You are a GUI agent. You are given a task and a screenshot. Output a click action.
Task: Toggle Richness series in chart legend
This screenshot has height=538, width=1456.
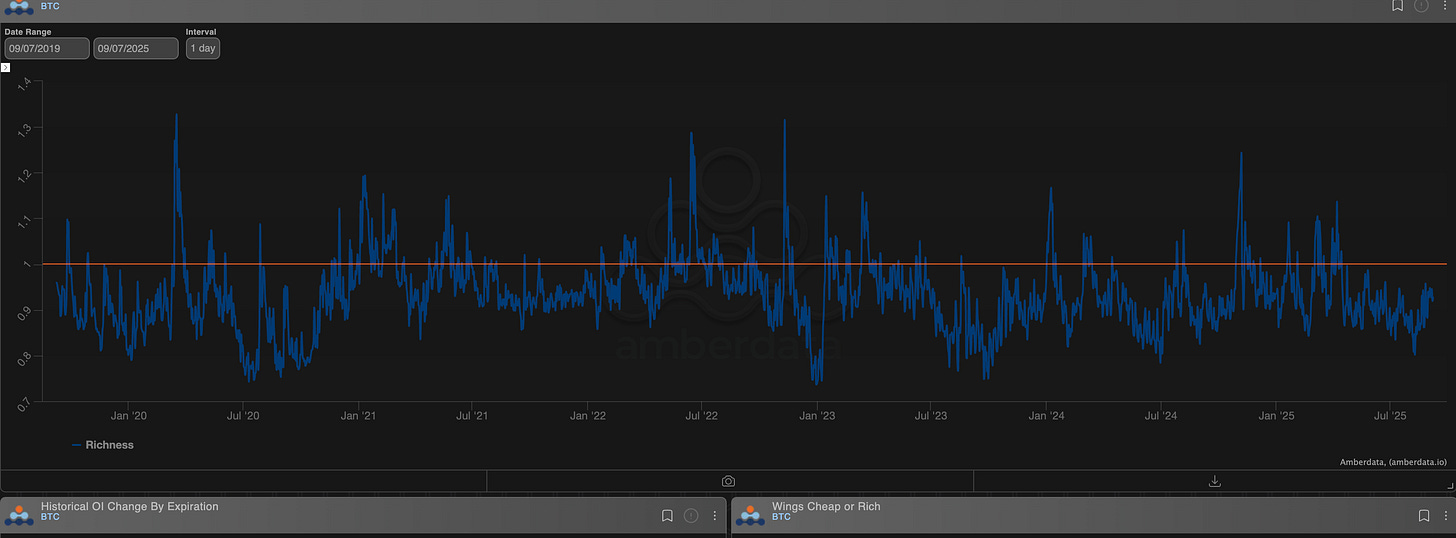103,445
